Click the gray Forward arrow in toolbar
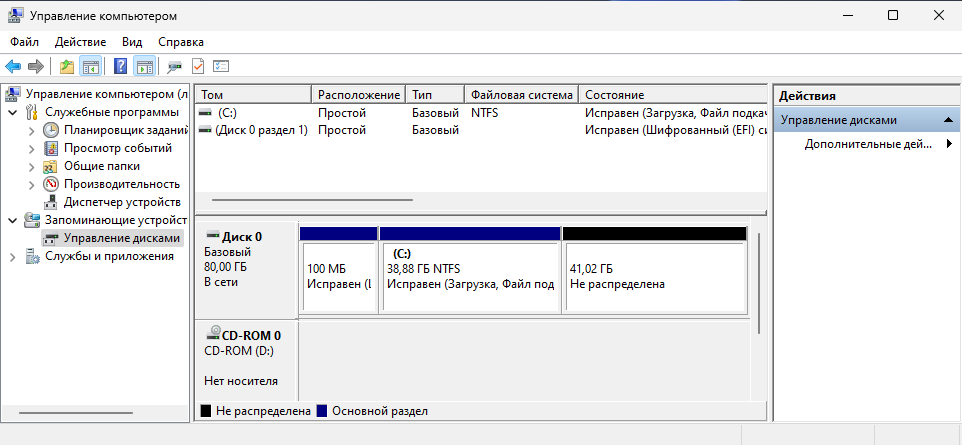The image size is (962, 445). [x=36, y=66]
